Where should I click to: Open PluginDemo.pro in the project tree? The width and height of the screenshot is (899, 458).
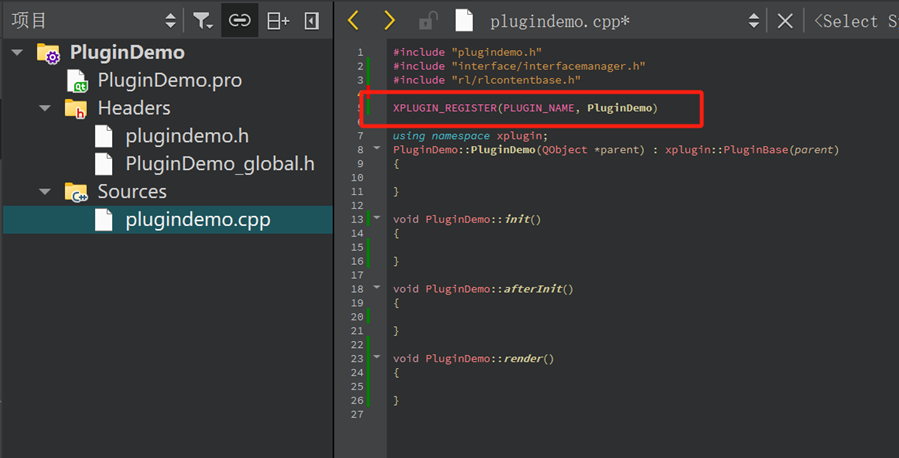[x=169, y=80]
